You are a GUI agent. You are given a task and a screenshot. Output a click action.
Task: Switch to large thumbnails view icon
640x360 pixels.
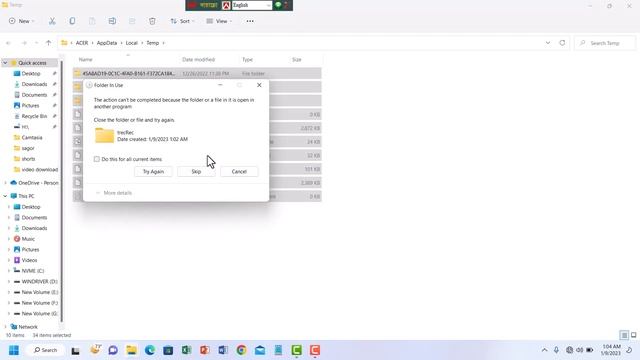pyautogui.click(x=633, y=335)
